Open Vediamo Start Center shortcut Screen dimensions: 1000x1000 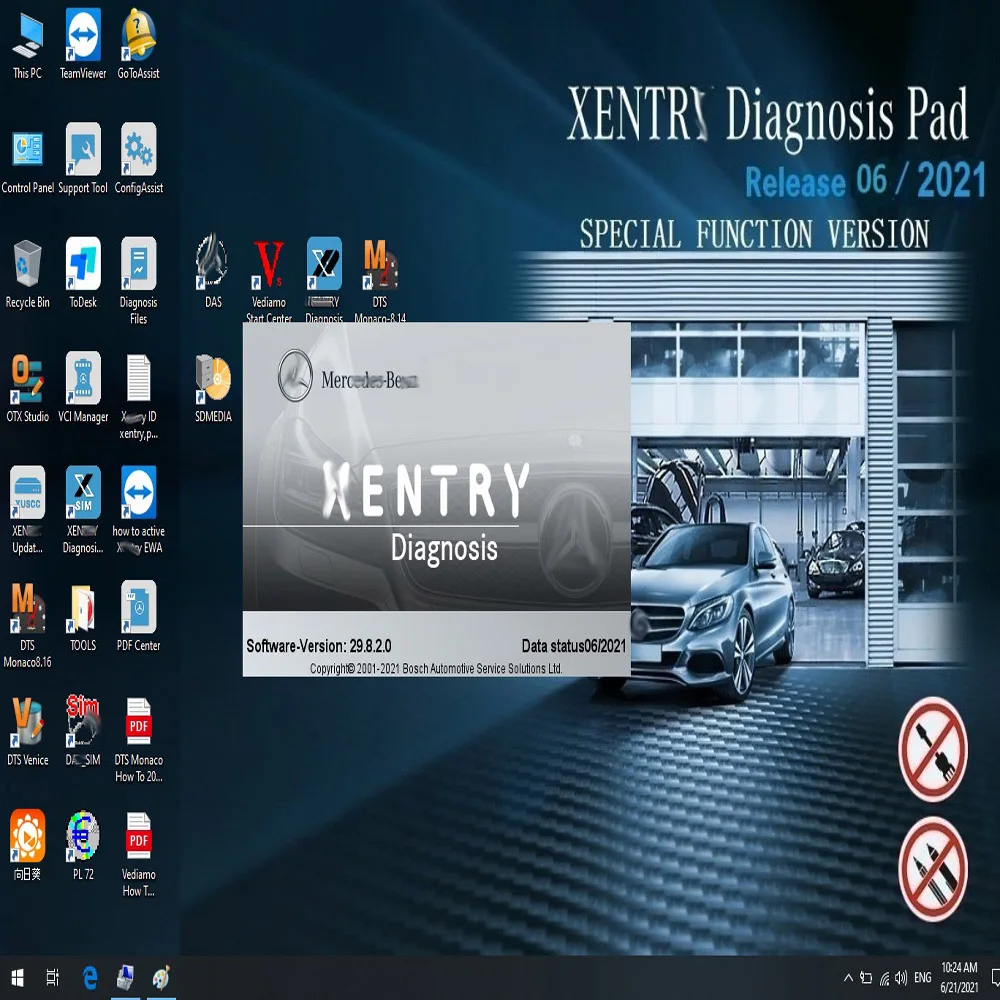pos(268,279)
